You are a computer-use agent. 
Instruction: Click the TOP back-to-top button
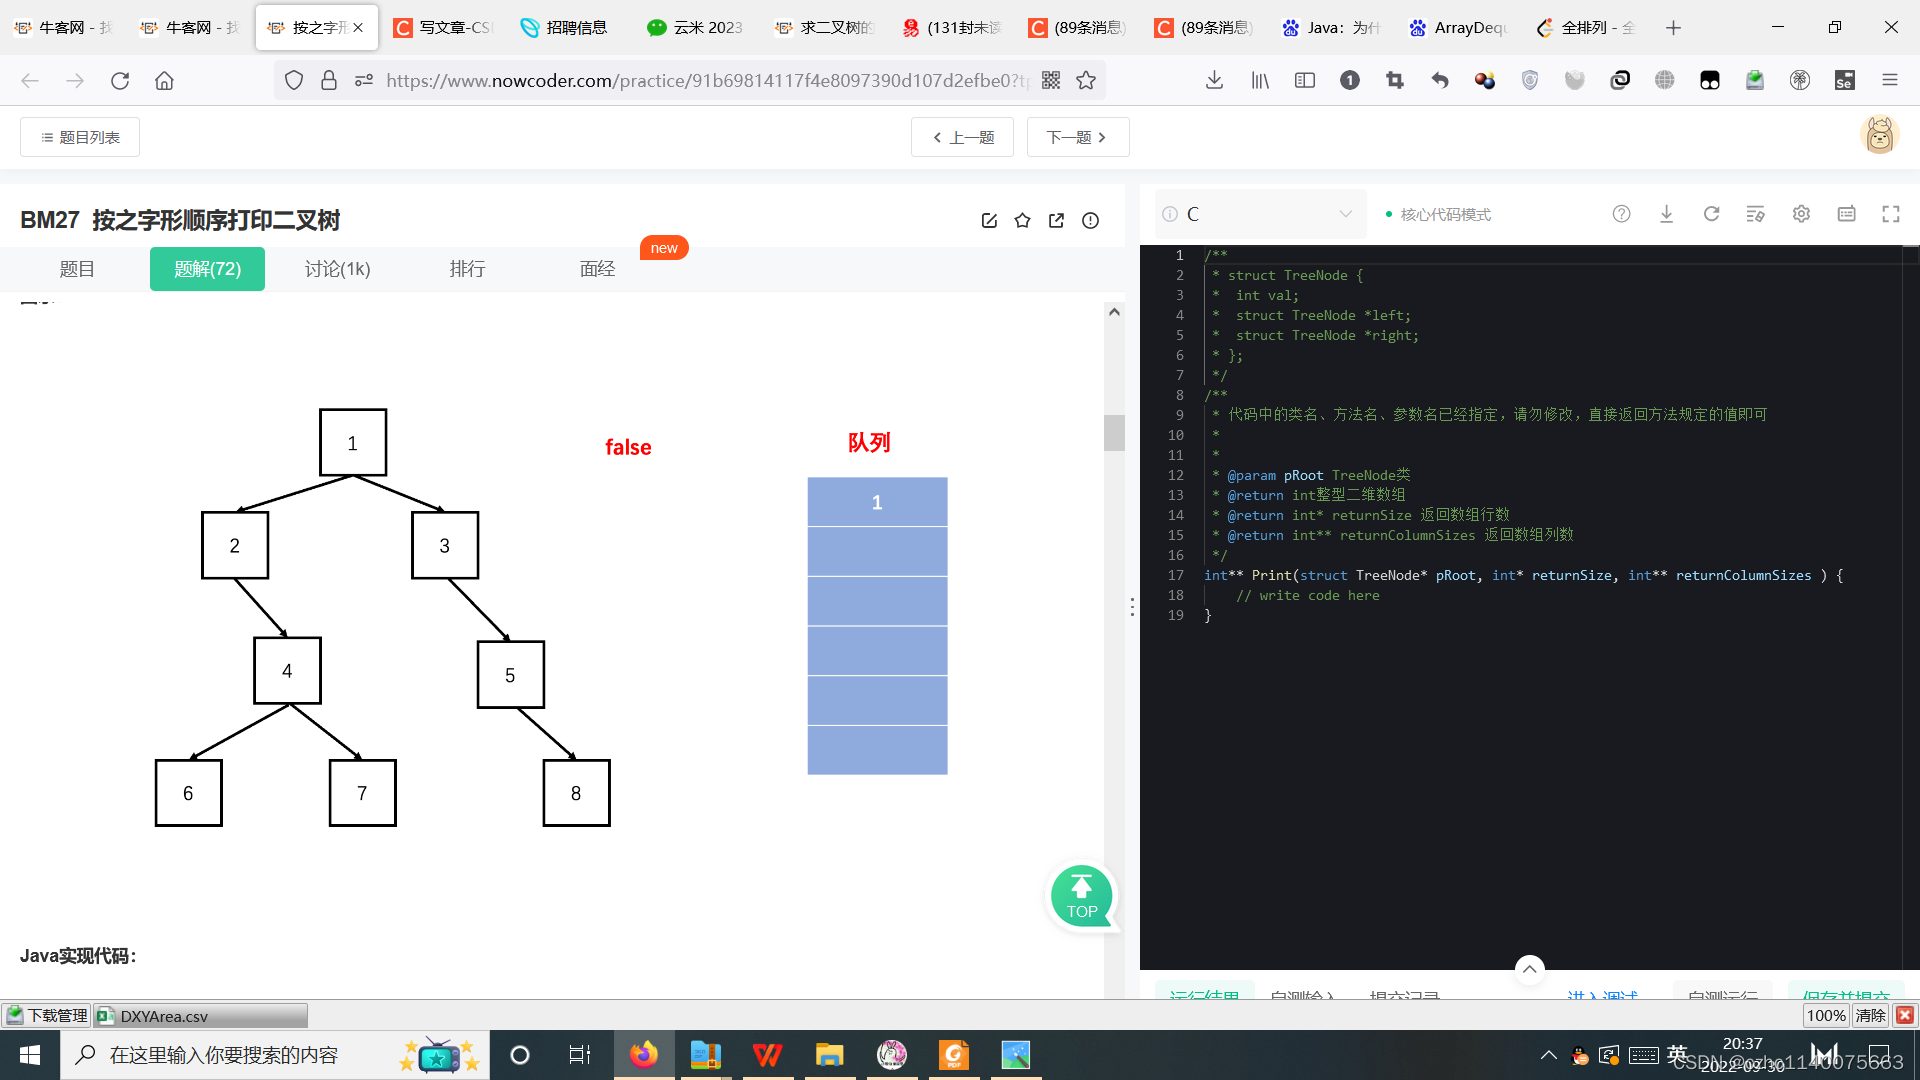click(x=1081, y=896)
